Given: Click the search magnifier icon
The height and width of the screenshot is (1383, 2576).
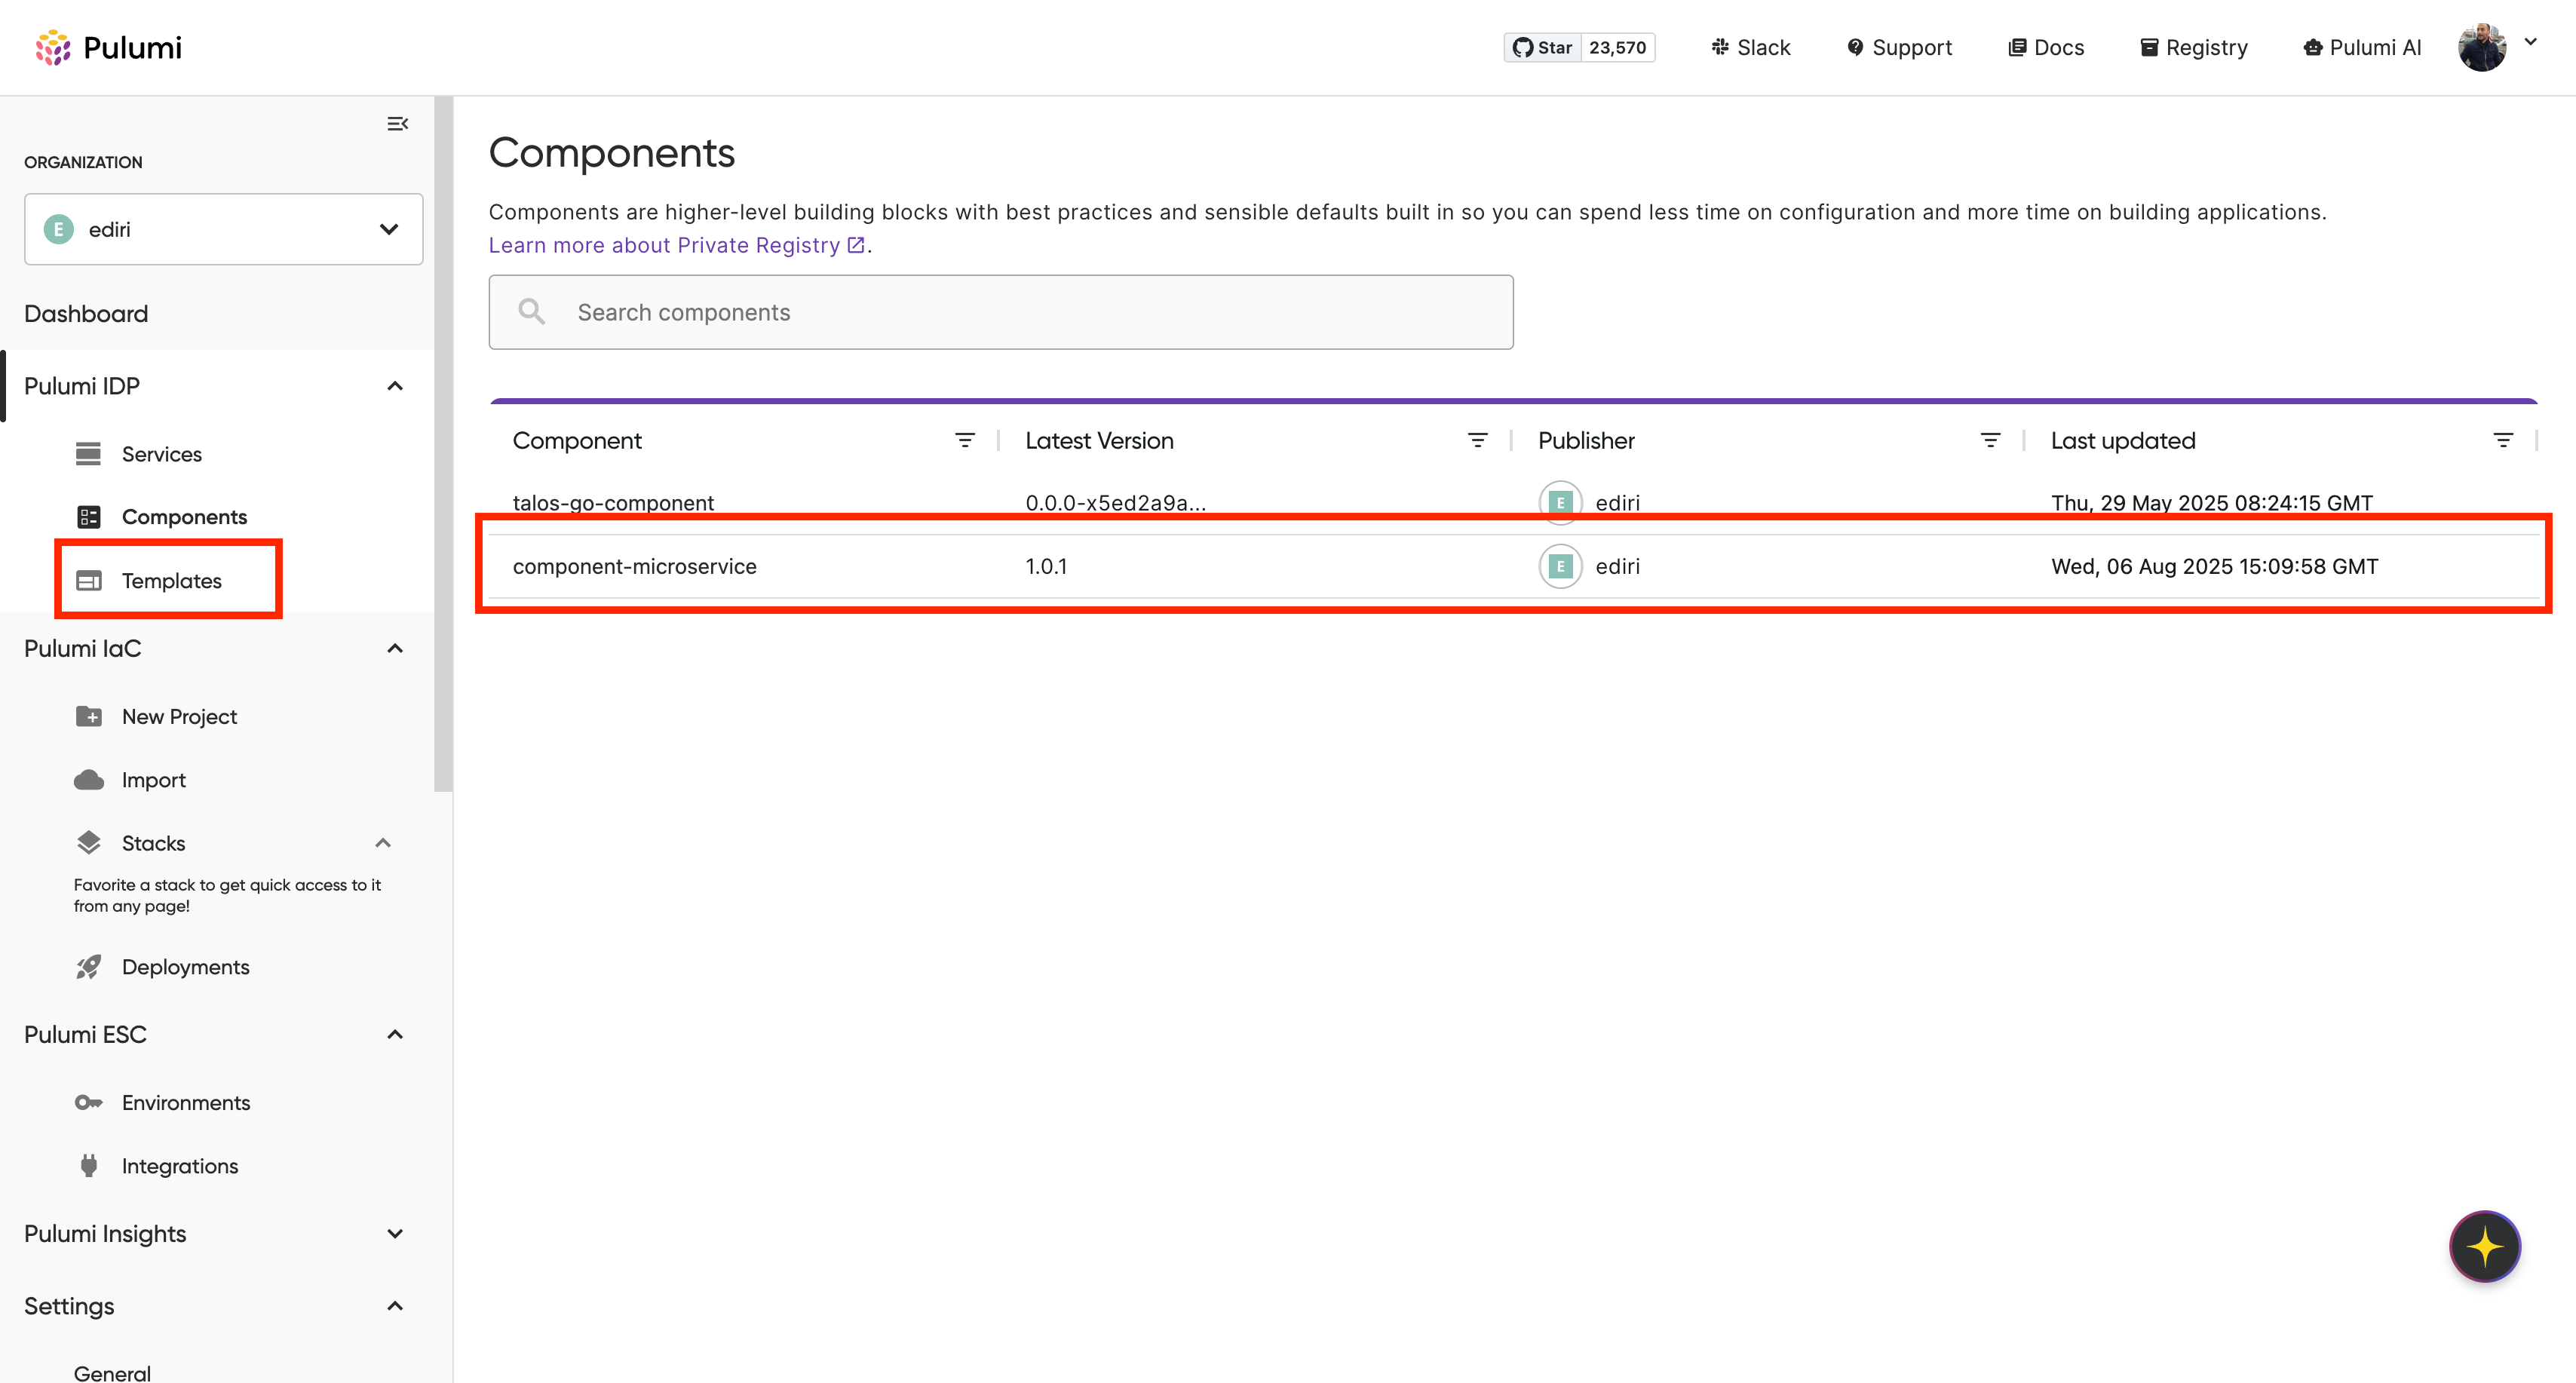Looking at the screenshot, I should tap(531, 312).
